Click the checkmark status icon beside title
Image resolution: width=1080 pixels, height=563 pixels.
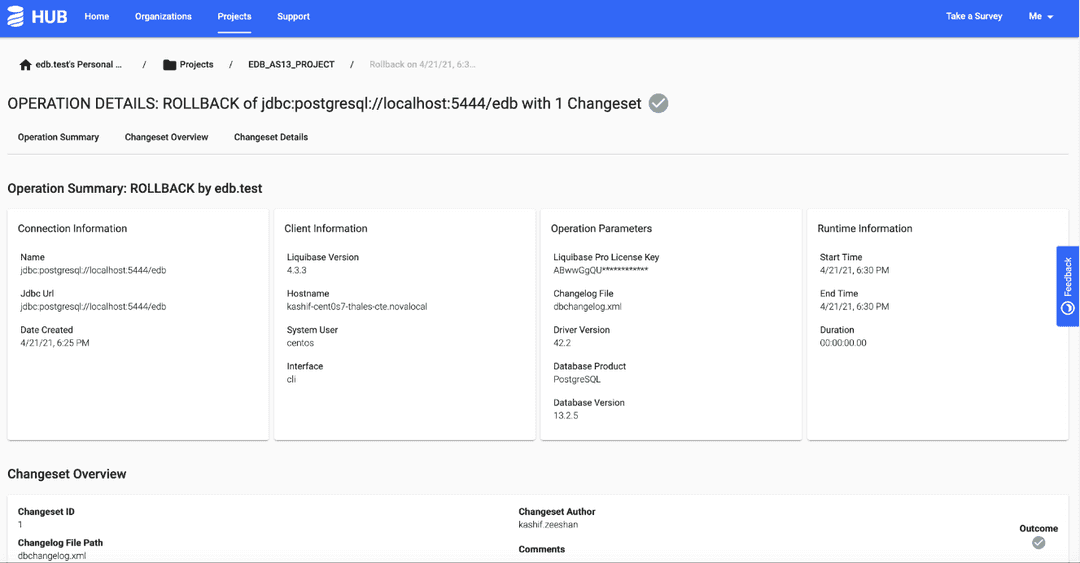(658, 103)
